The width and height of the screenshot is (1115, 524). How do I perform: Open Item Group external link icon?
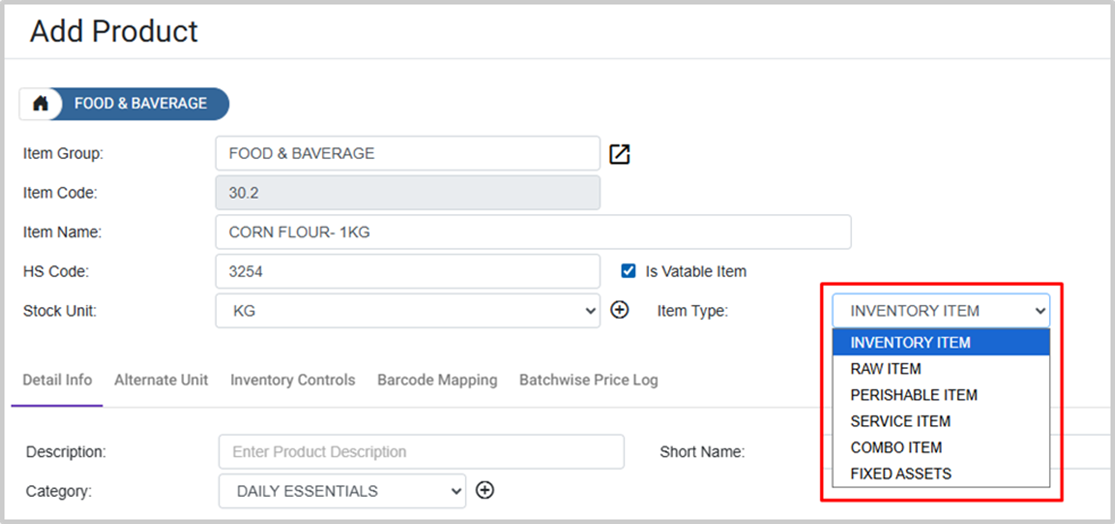pyautogui.click(x=620, y=154)
